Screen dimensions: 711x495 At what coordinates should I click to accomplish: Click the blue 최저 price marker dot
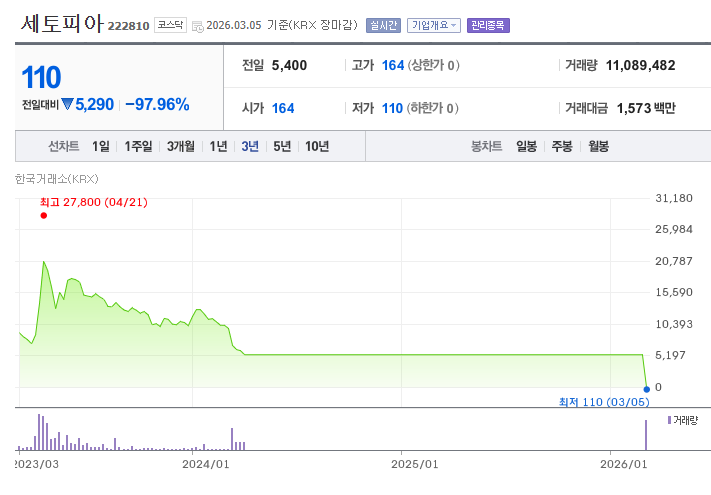[x=647, y=389]
